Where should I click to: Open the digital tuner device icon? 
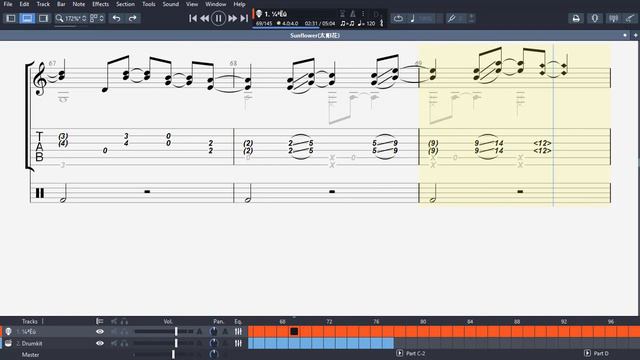tap(595, 18)
